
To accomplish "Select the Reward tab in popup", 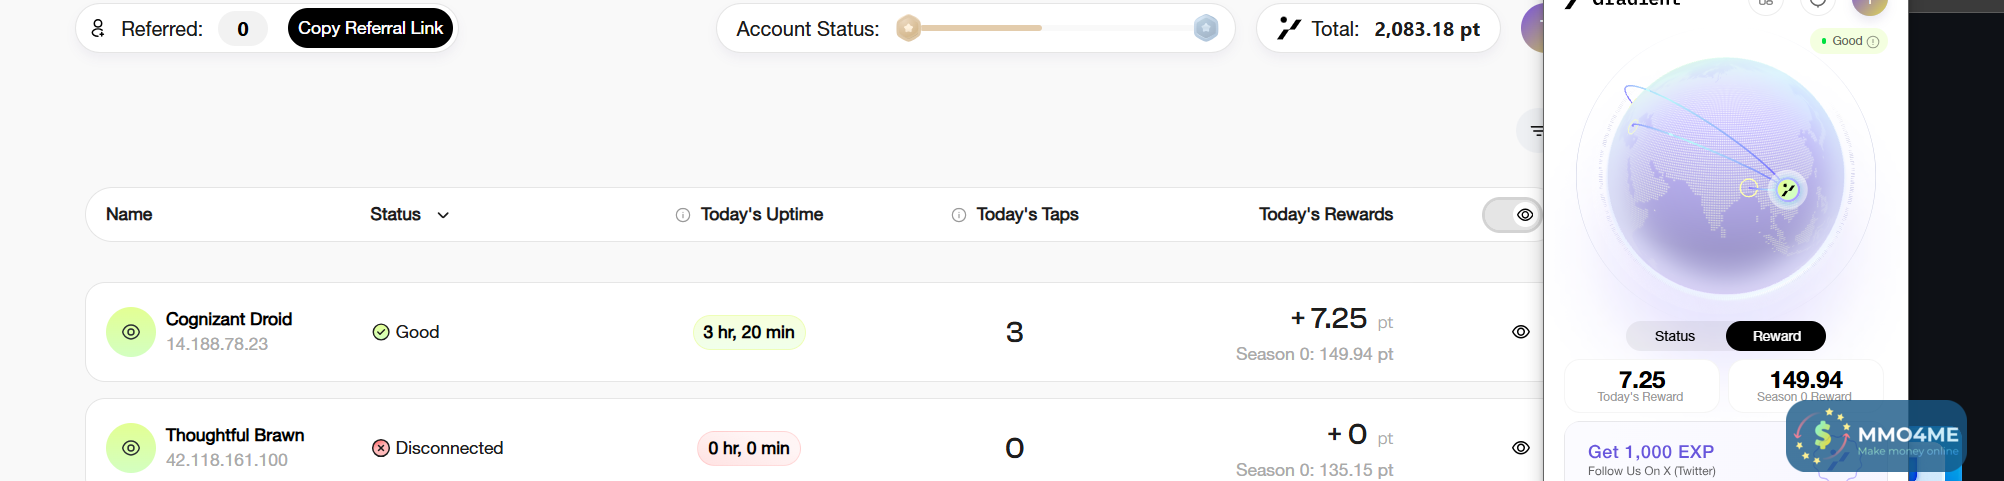I will 1776,336.
